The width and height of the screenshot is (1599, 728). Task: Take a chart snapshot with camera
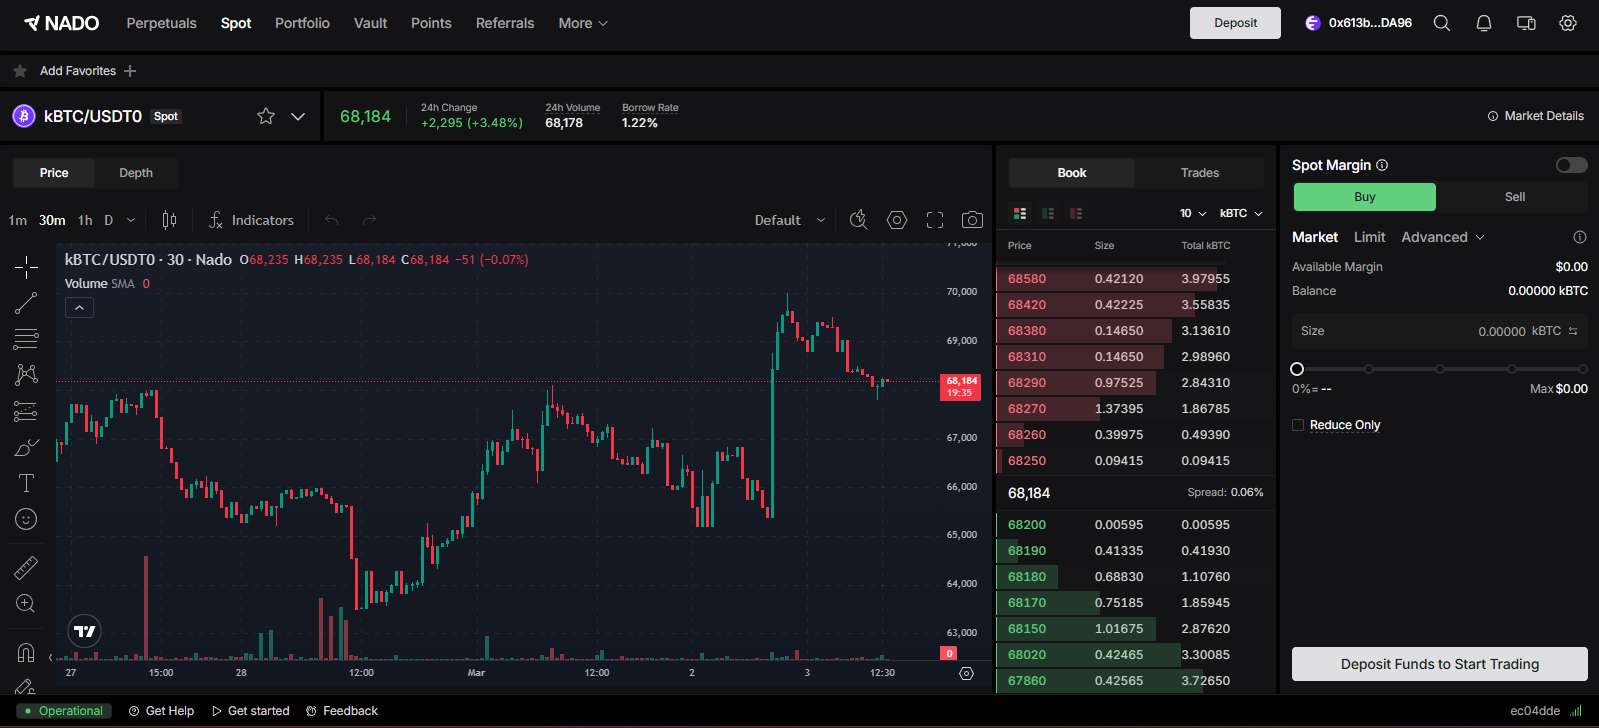[972, 220]
